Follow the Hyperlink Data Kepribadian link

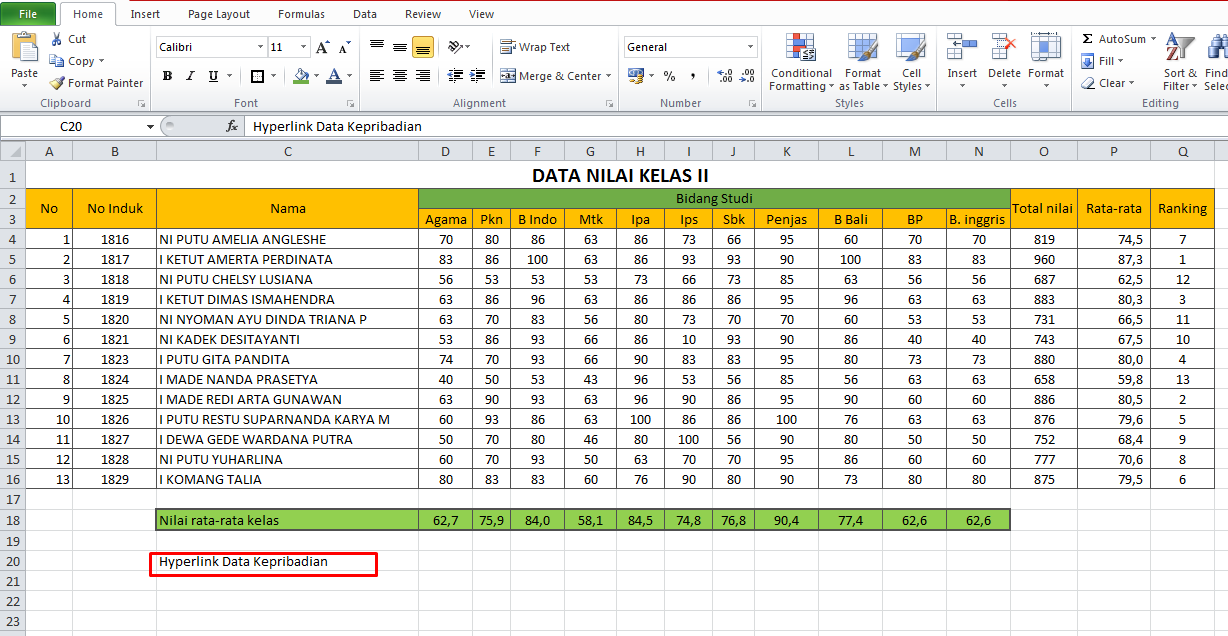click(x=245, y=563)
